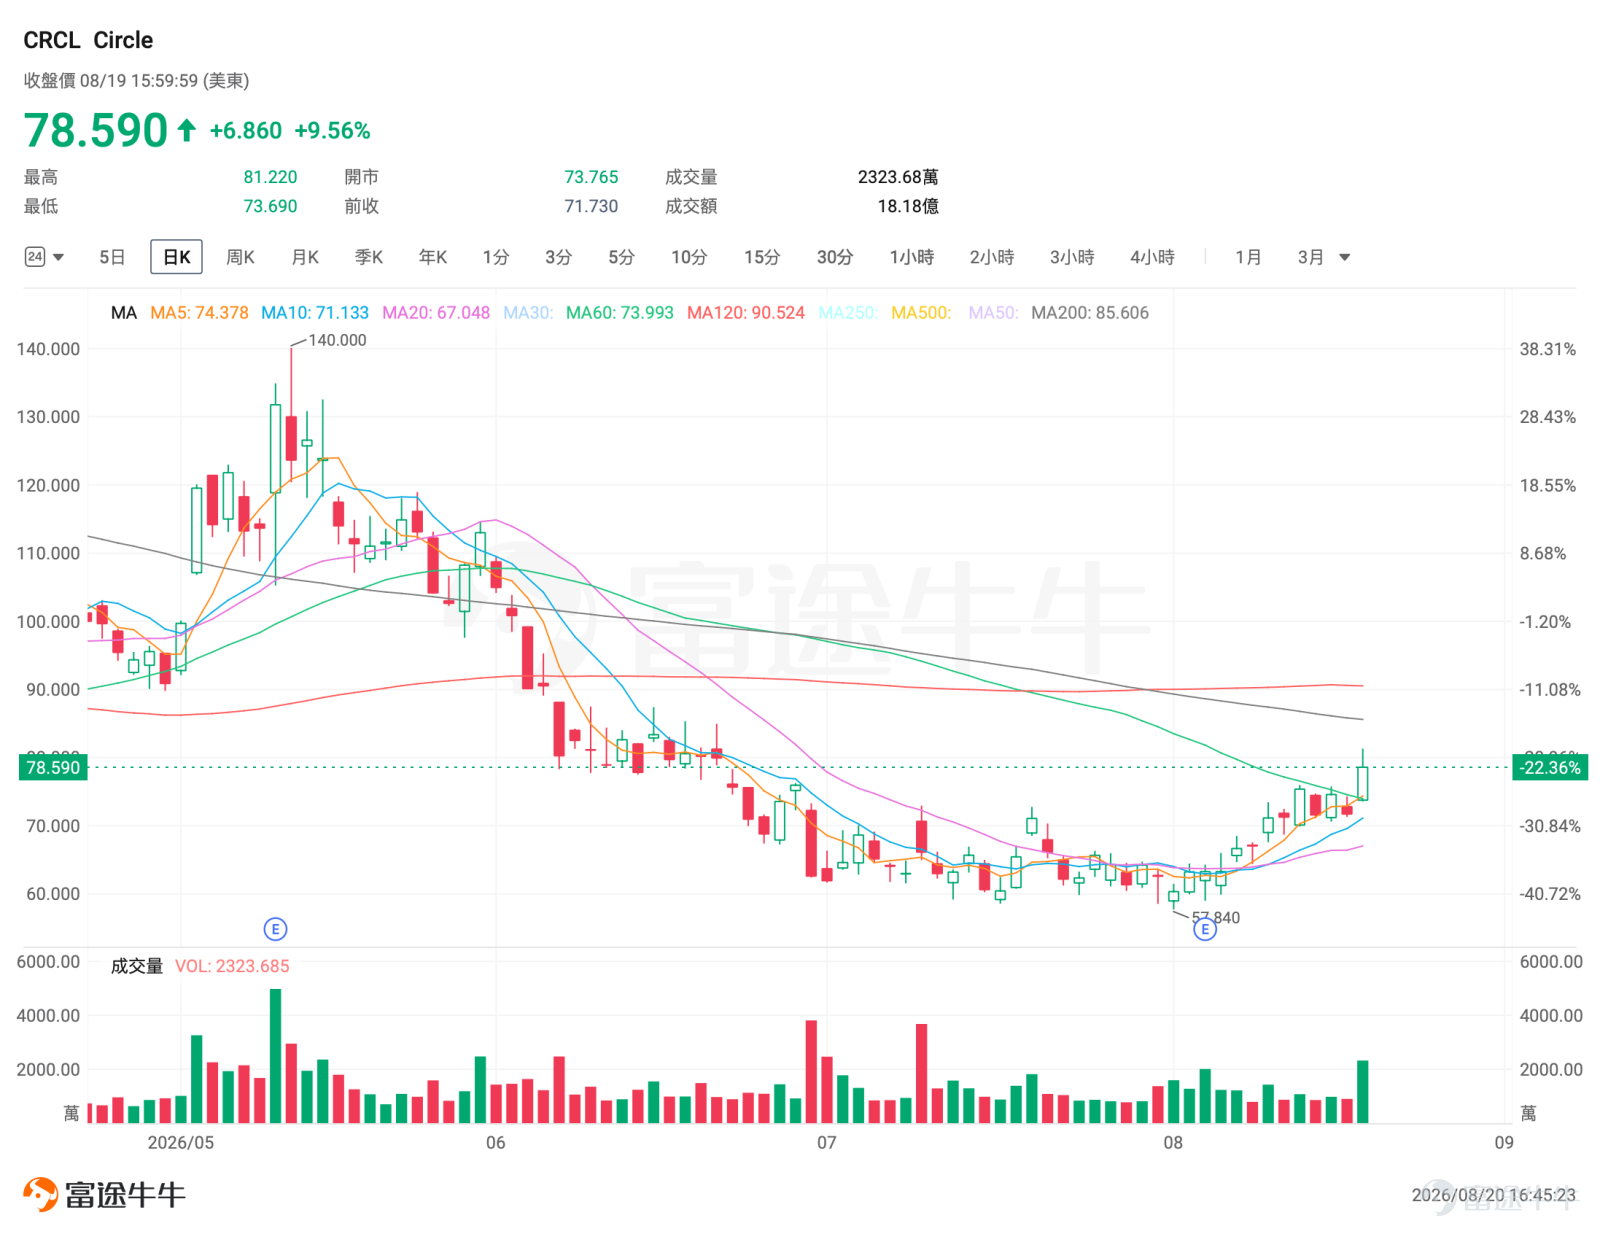The height and width of the screenshot is (1234, 1600).
Task: Click the CRCL Circle stock title
Action: (x=88, y=40)
